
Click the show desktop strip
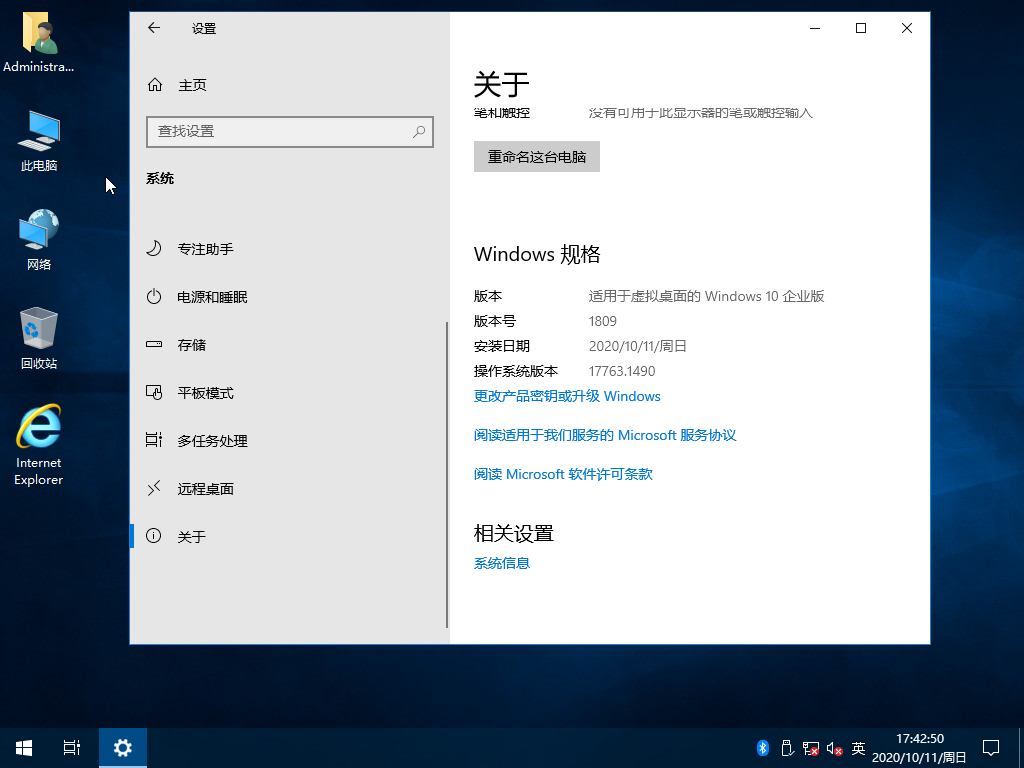[1021, 748]
